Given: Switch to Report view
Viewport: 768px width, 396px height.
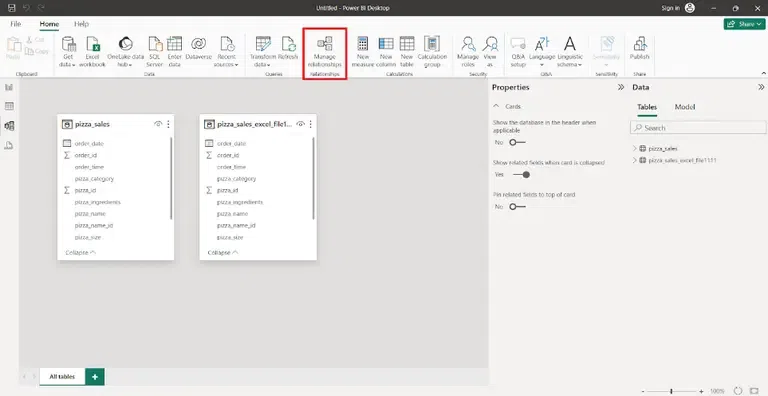Looking at the screenshot, I should [9, 87].
